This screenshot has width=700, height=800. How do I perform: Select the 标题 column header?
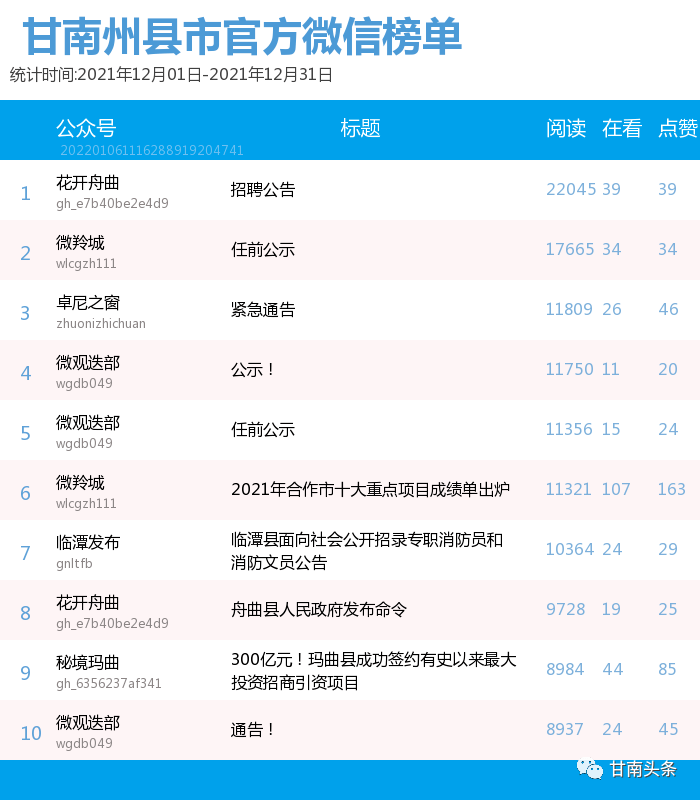(360, 128)
